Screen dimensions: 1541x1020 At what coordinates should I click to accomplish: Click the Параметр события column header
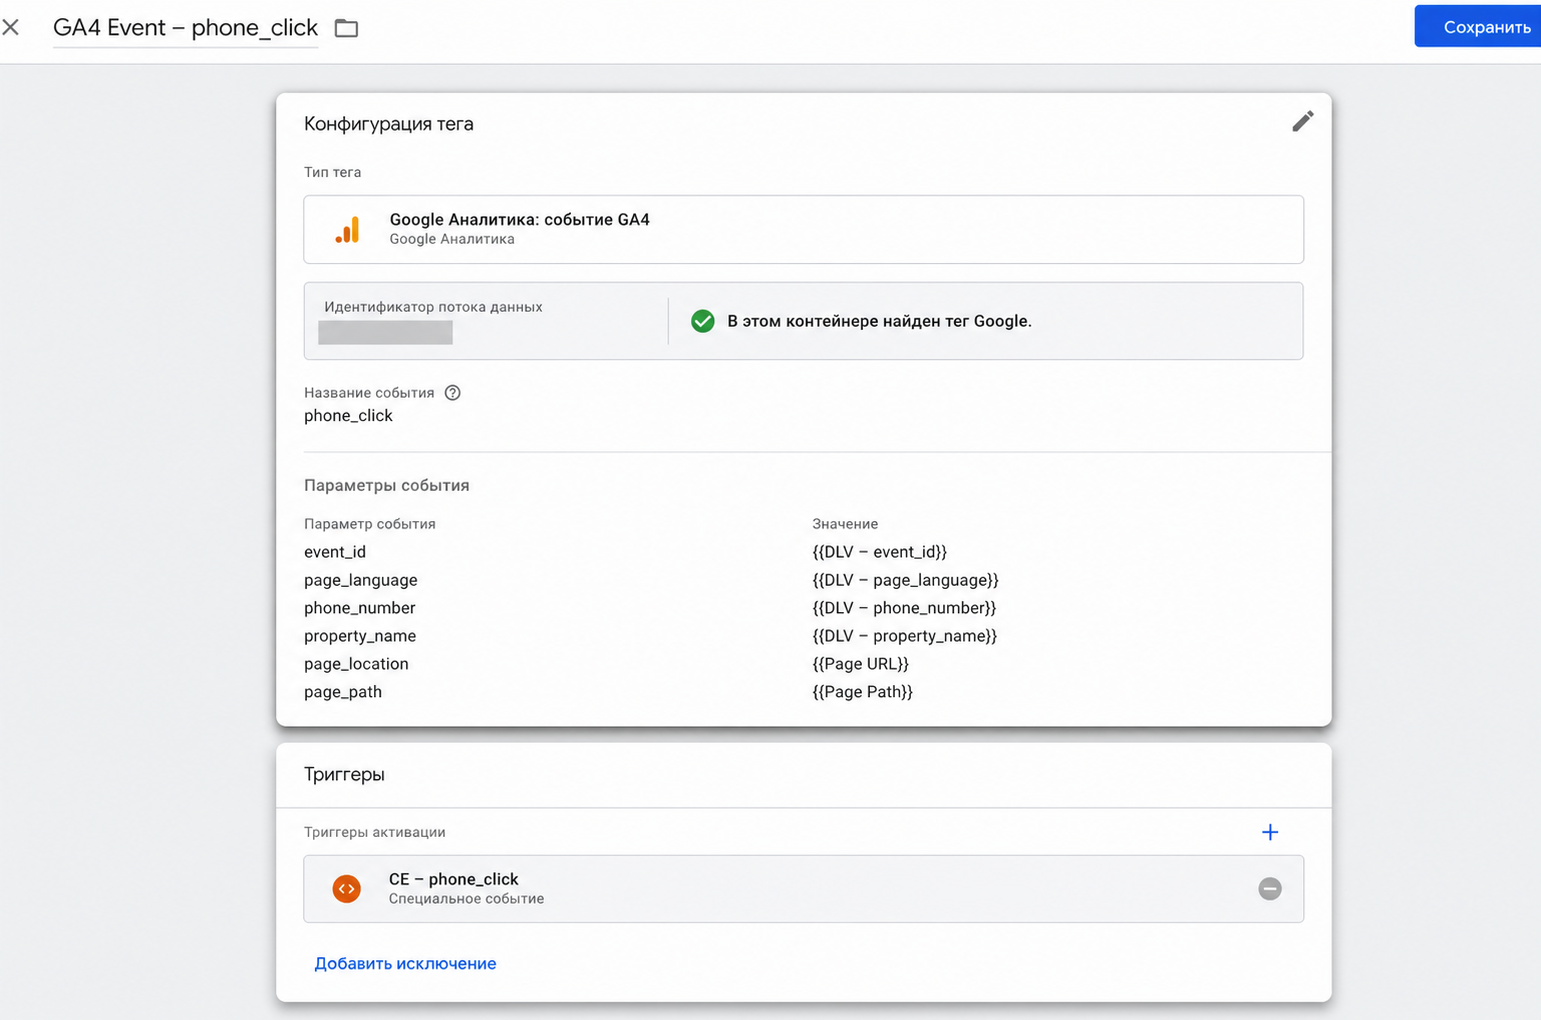pyautogui.click(x=370, y=524)
